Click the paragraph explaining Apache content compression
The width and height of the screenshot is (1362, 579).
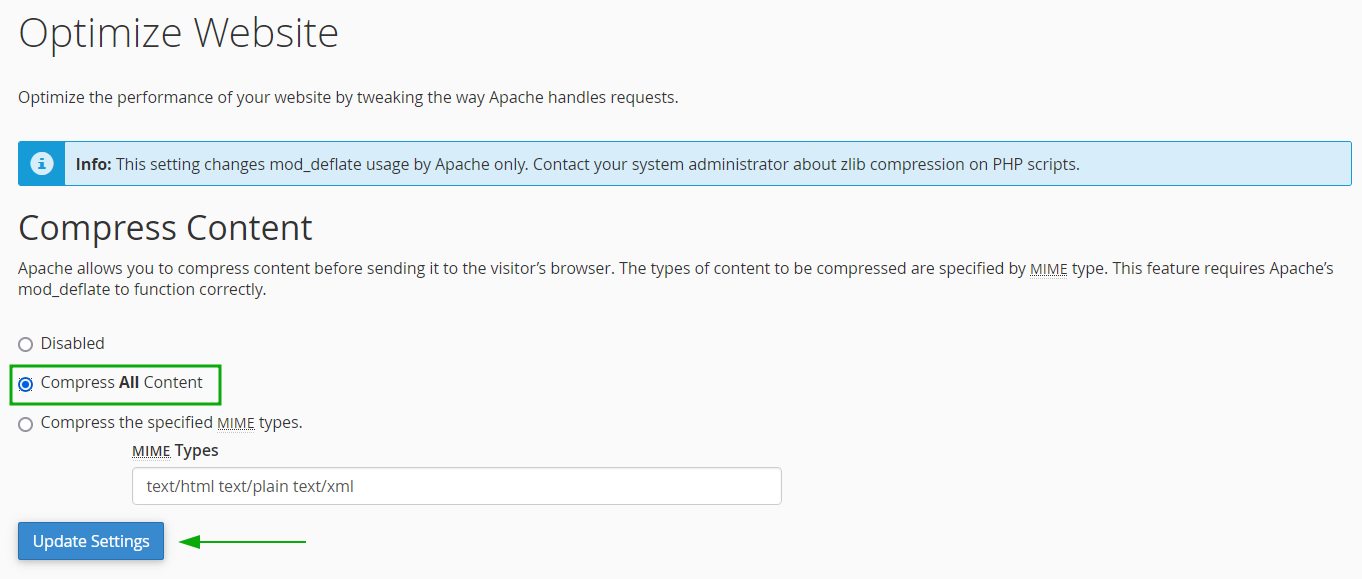676,279
